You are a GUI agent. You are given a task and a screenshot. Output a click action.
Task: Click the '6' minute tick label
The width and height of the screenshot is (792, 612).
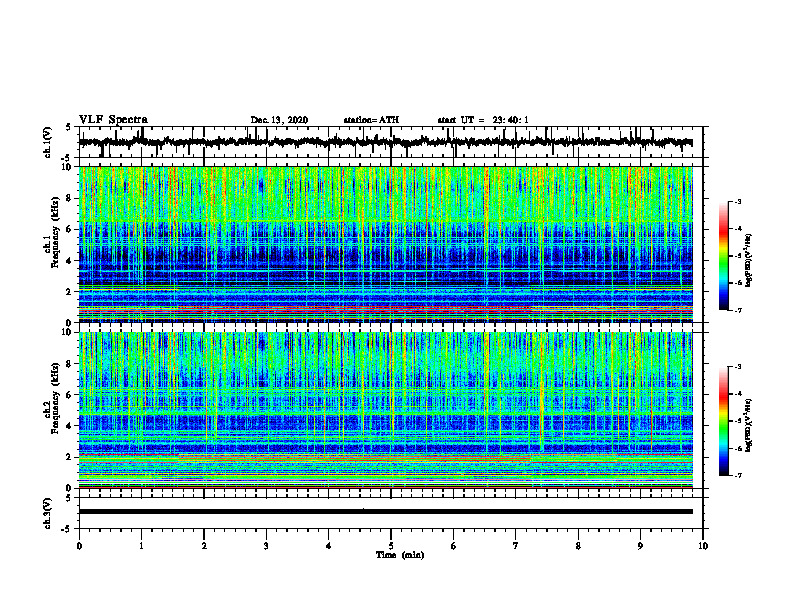(x=454, y=546)
